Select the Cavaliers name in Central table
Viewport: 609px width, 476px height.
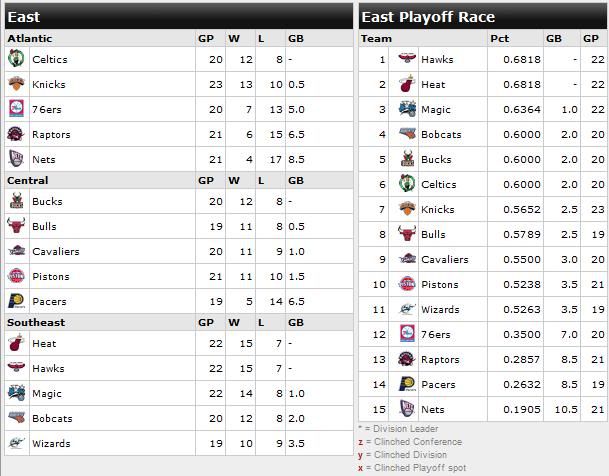tap(56, 251)
